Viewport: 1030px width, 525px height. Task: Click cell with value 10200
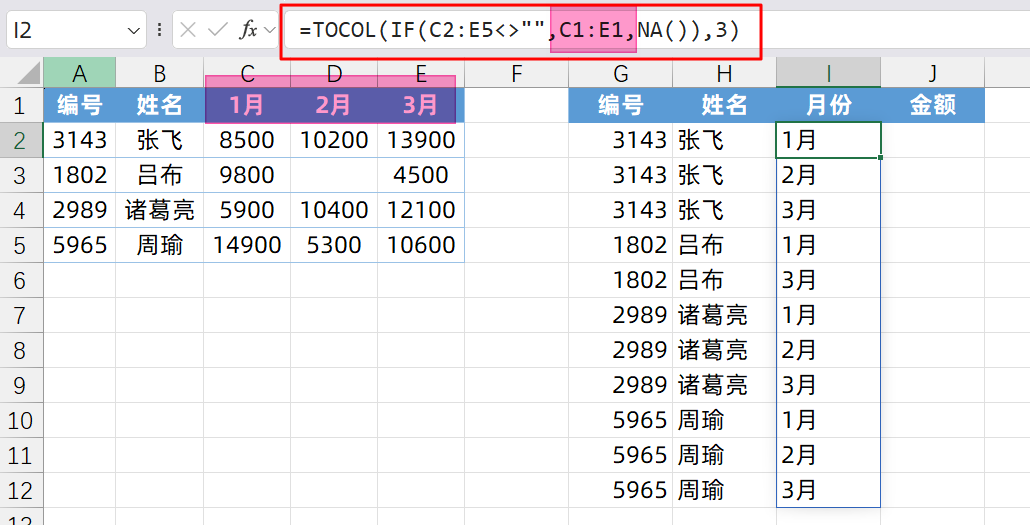pos(334,140)
